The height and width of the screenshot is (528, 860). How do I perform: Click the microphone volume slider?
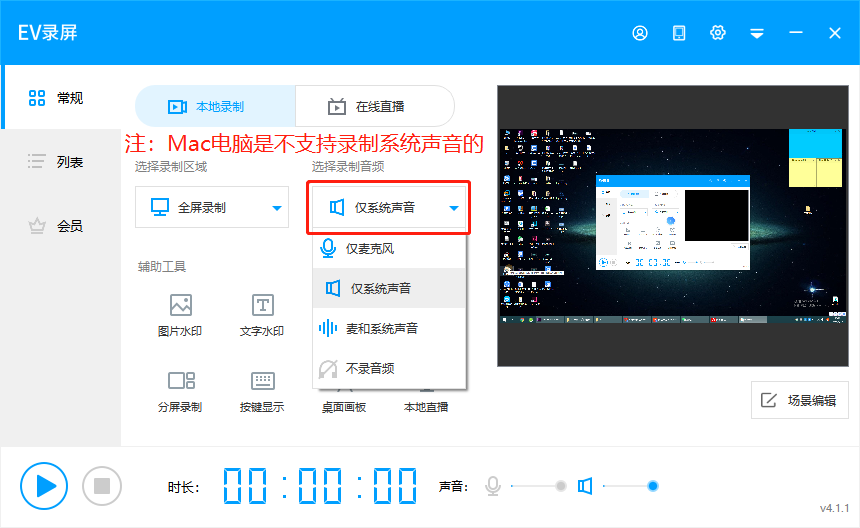pos(538,486)
